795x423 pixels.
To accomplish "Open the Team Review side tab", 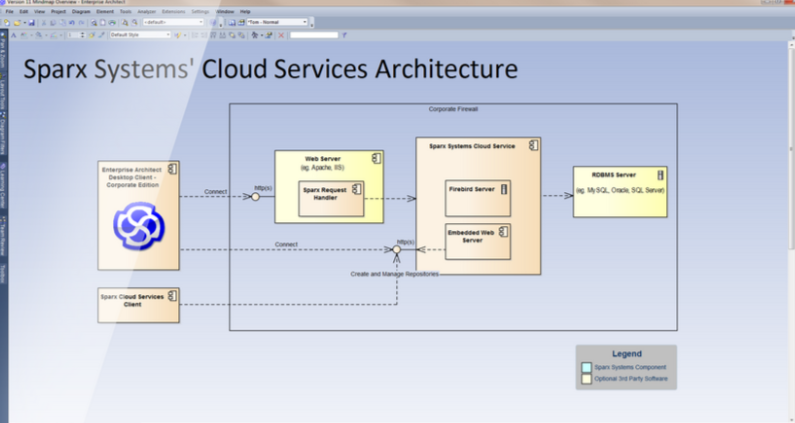I will (x=3, y=237).
